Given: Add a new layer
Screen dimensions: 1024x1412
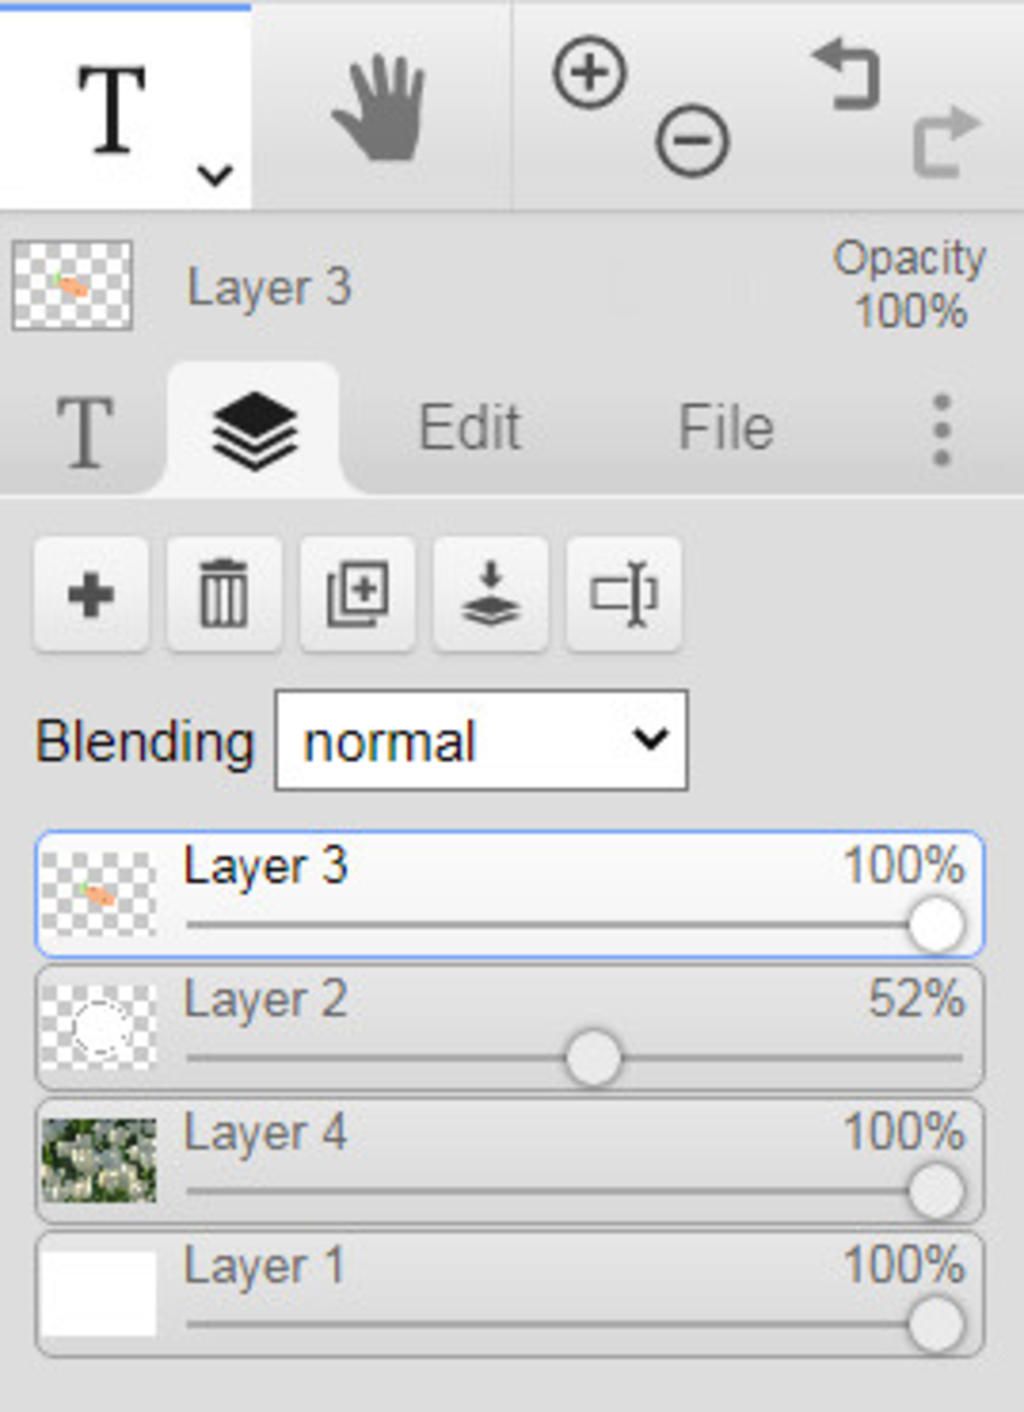Looking at the screenshot, I should pyautogui.click(x=91, y=595).
